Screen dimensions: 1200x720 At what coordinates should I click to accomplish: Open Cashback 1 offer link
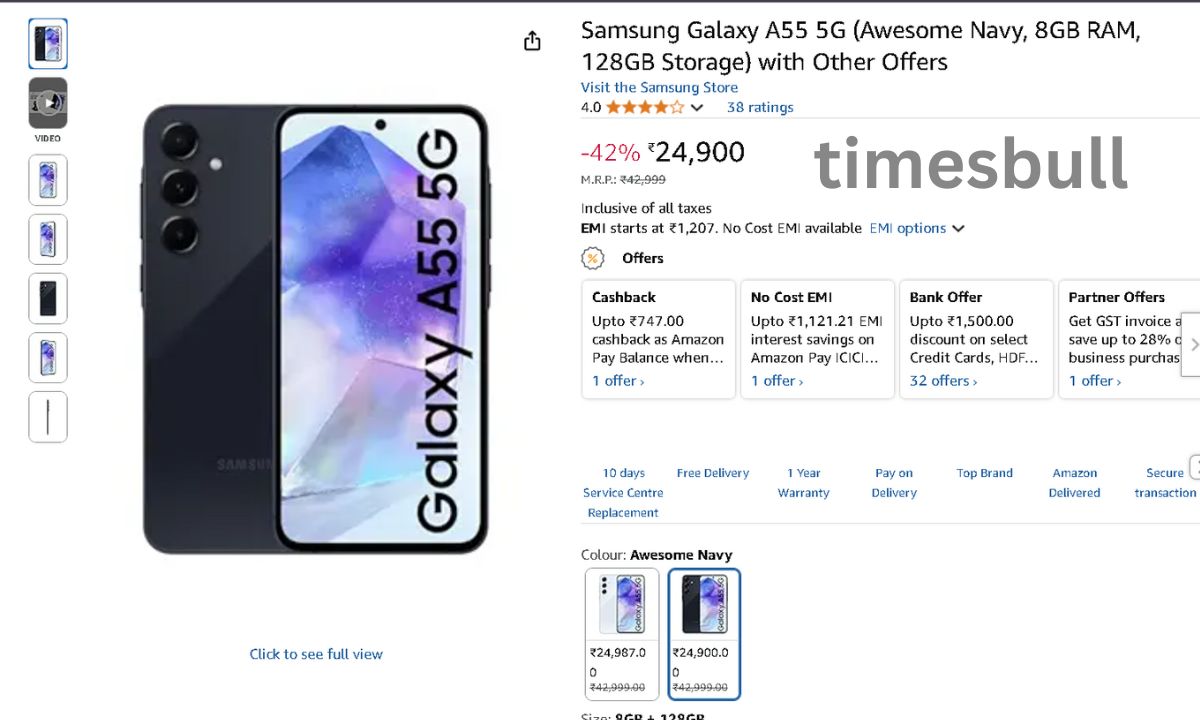(x=618, y=381)
